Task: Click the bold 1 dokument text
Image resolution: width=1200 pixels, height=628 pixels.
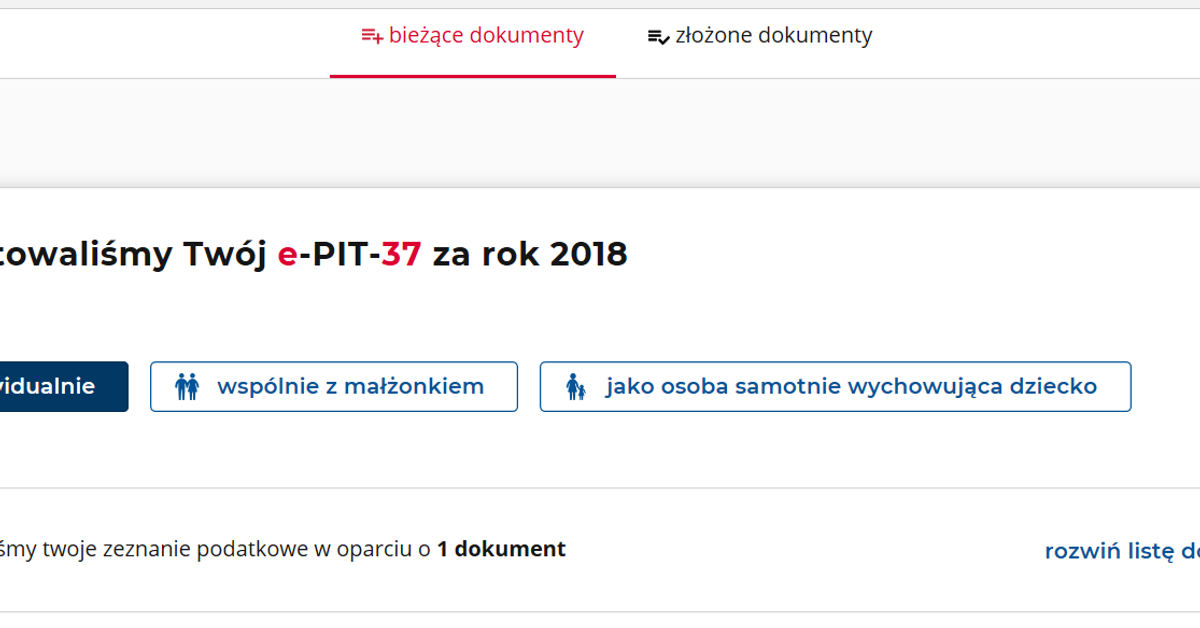Action: pos(501,549)
